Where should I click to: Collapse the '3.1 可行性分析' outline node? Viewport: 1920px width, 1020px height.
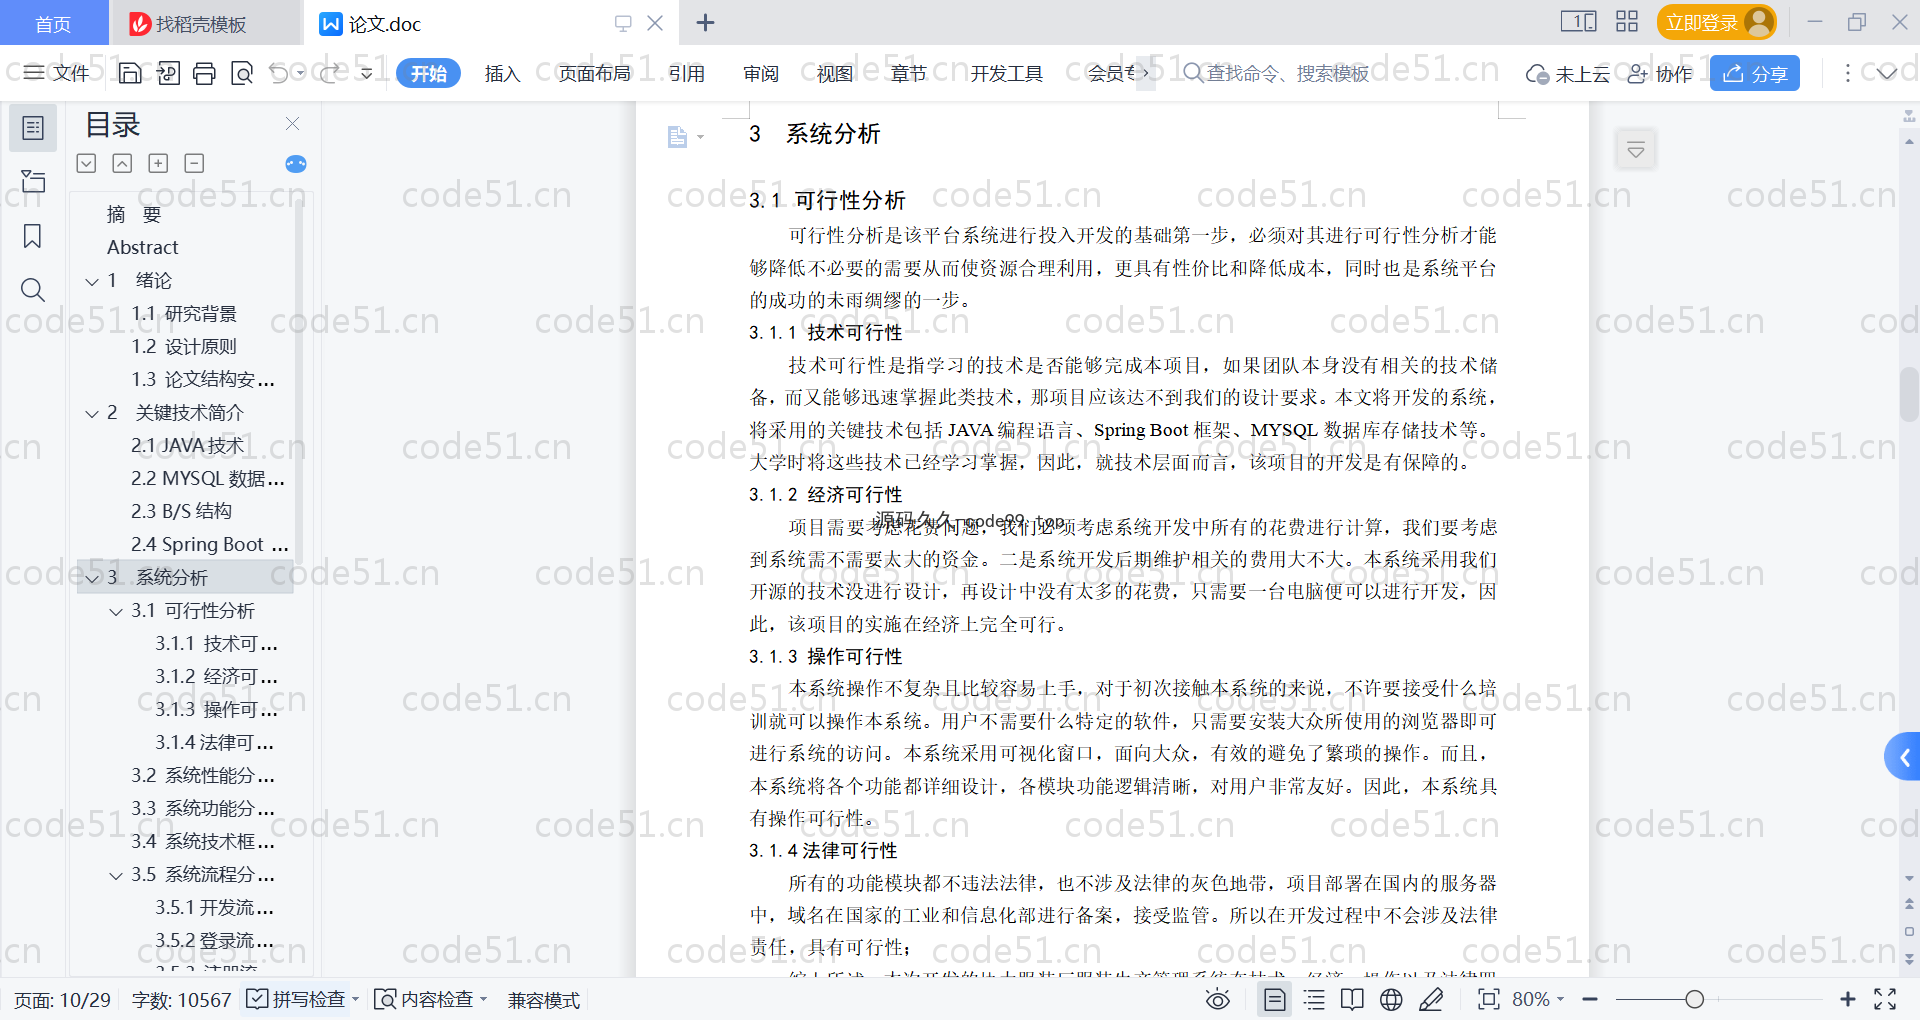point(116,611)
